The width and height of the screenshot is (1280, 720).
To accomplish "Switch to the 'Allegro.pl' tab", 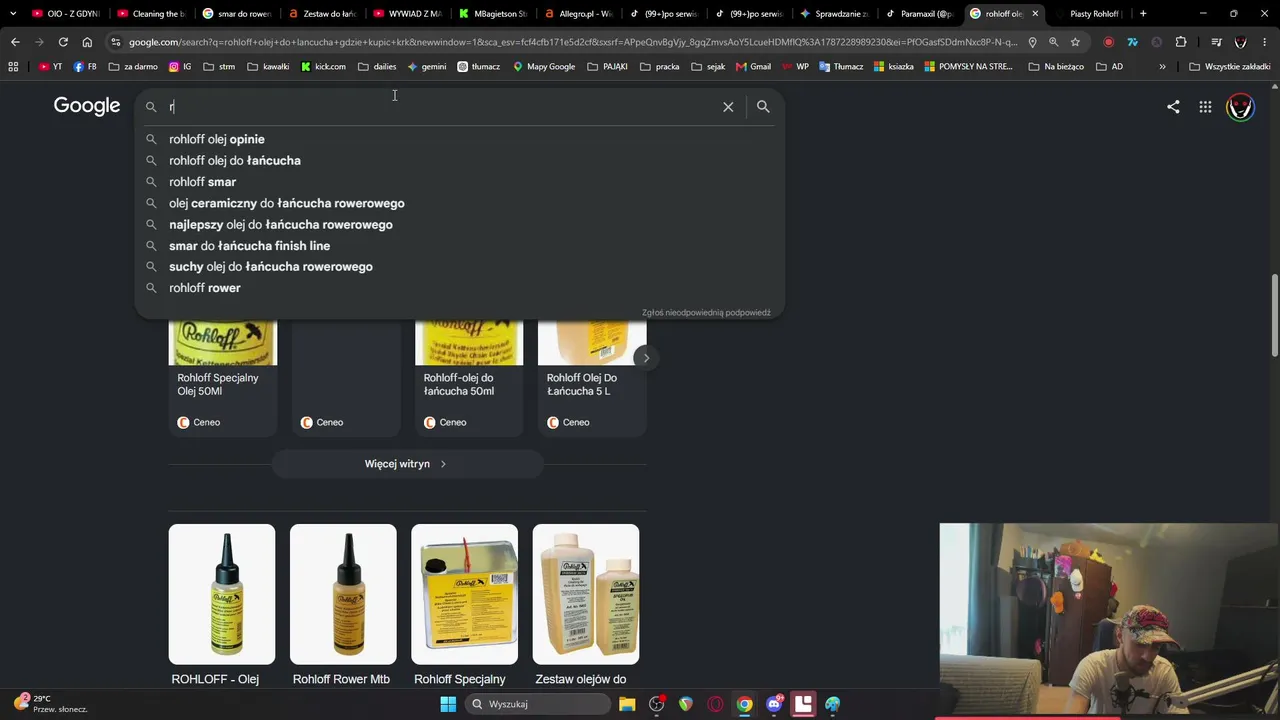I will click(578, 14).
